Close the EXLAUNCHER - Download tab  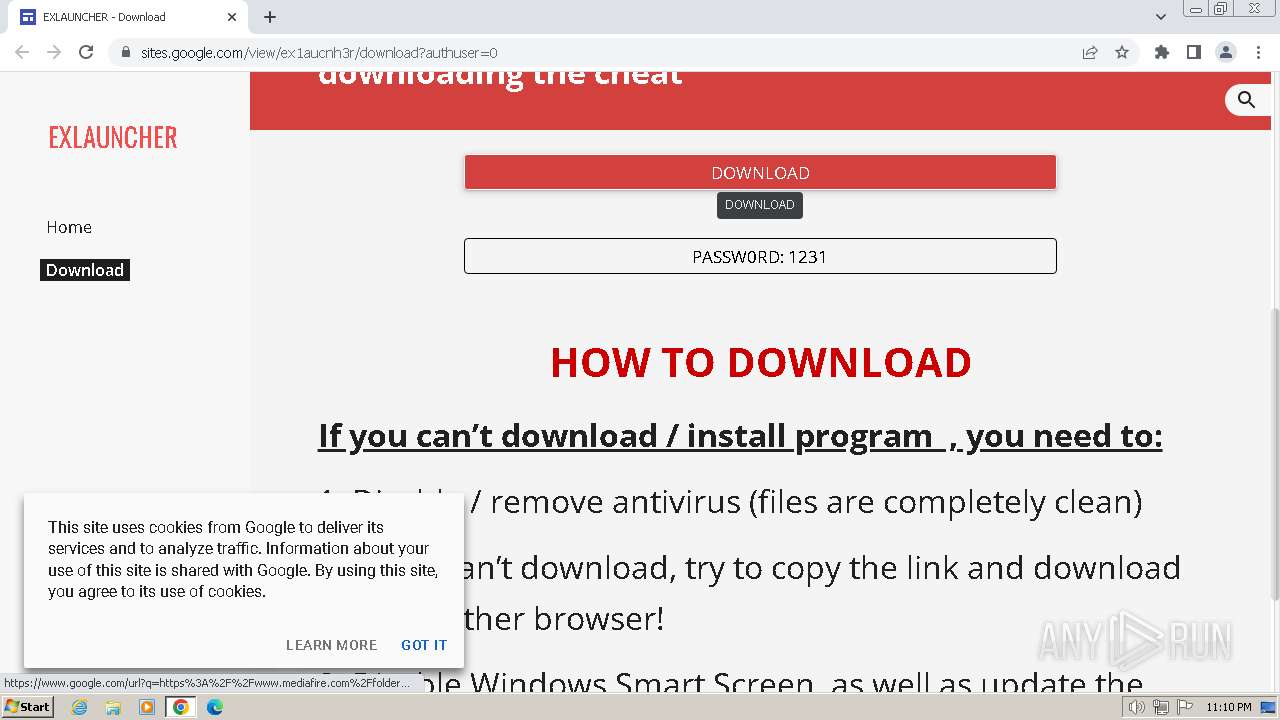232,17
